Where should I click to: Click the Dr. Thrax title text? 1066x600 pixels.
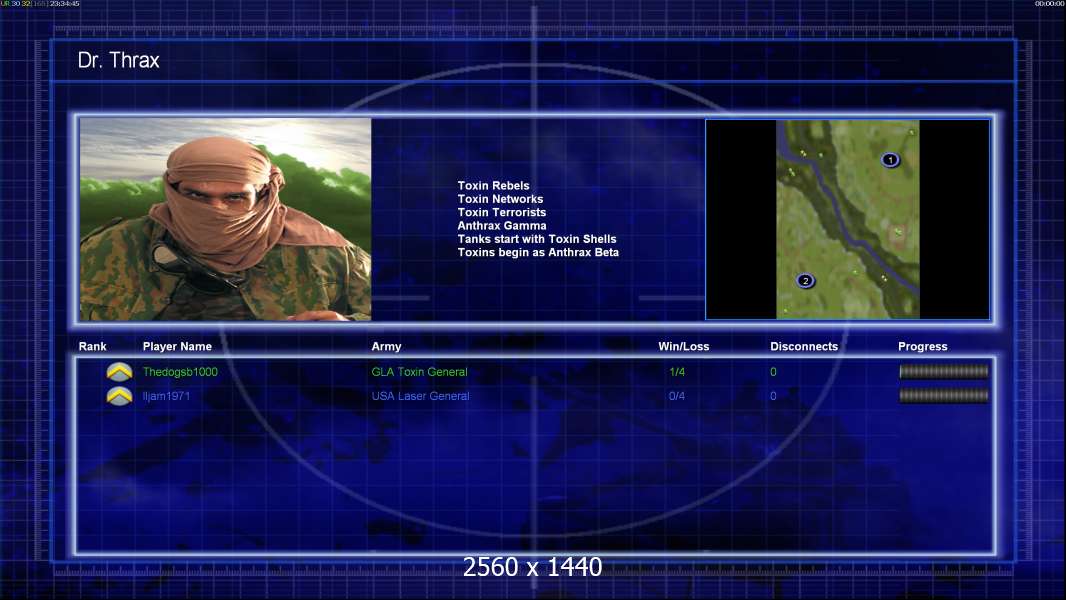pyautogui.click(x=118, y=60)
